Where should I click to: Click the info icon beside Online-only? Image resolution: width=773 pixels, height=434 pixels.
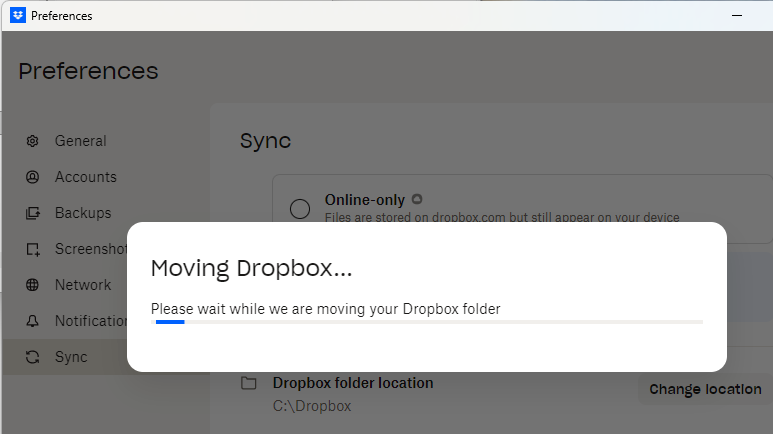tap(417, 199)
